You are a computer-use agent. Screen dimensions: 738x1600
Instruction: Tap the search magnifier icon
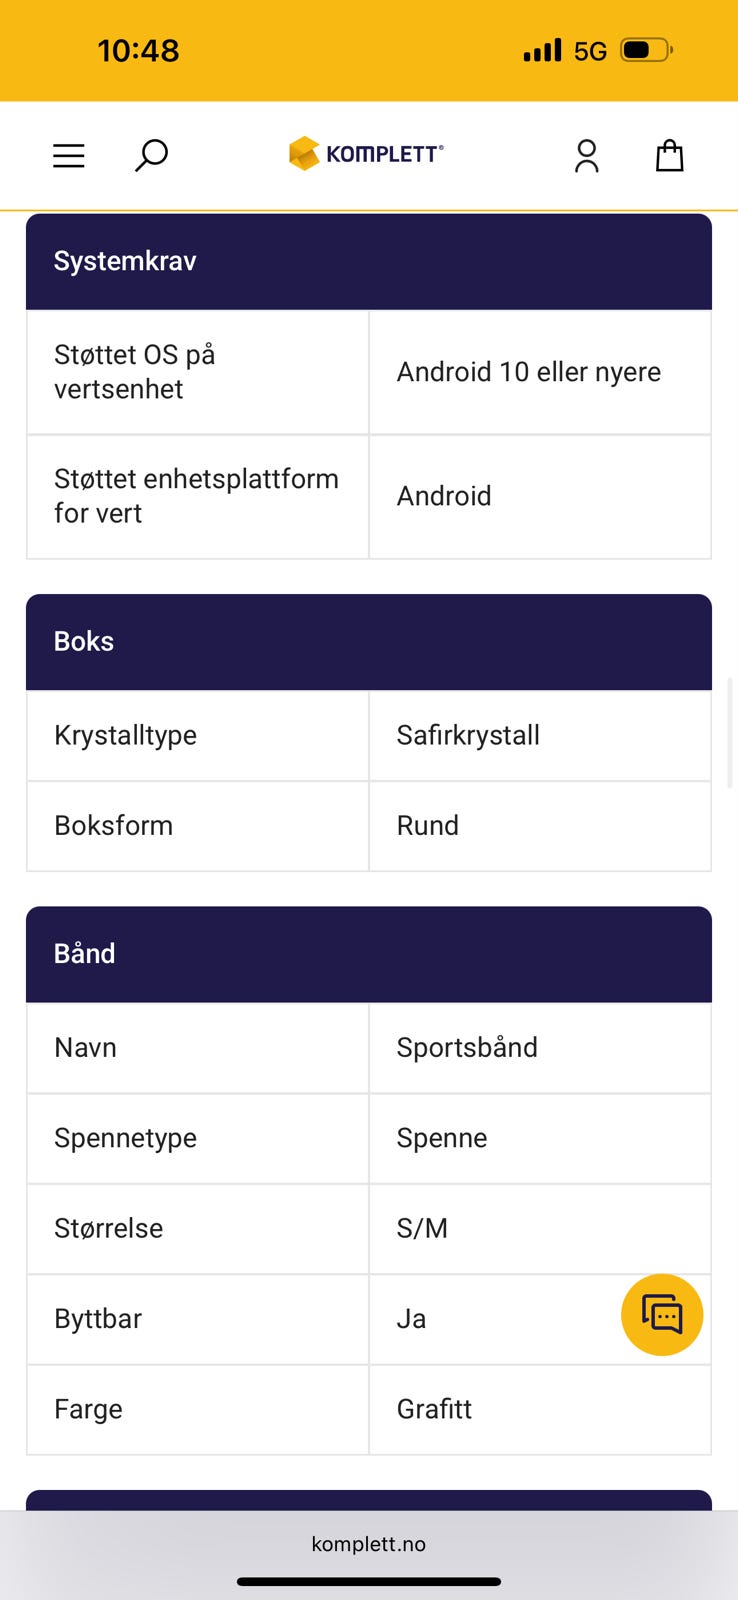tap(151, 155)
